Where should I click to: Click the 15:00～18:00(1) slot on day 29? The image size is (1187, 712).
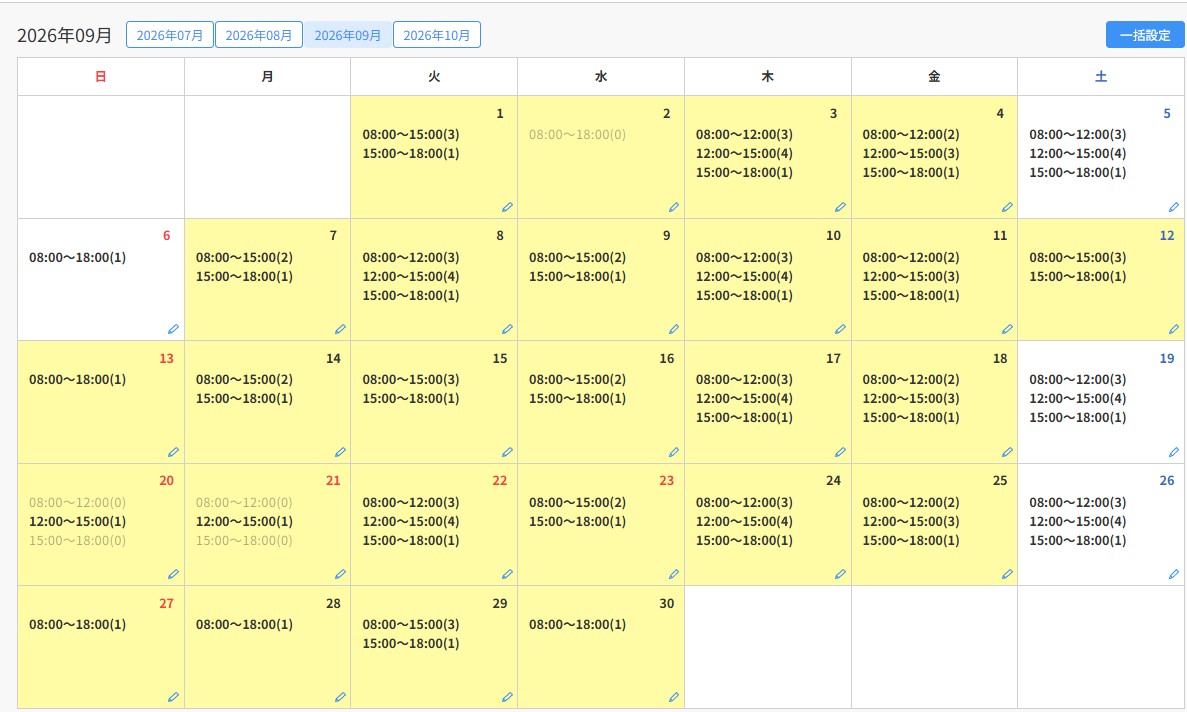tap(411, 643)
